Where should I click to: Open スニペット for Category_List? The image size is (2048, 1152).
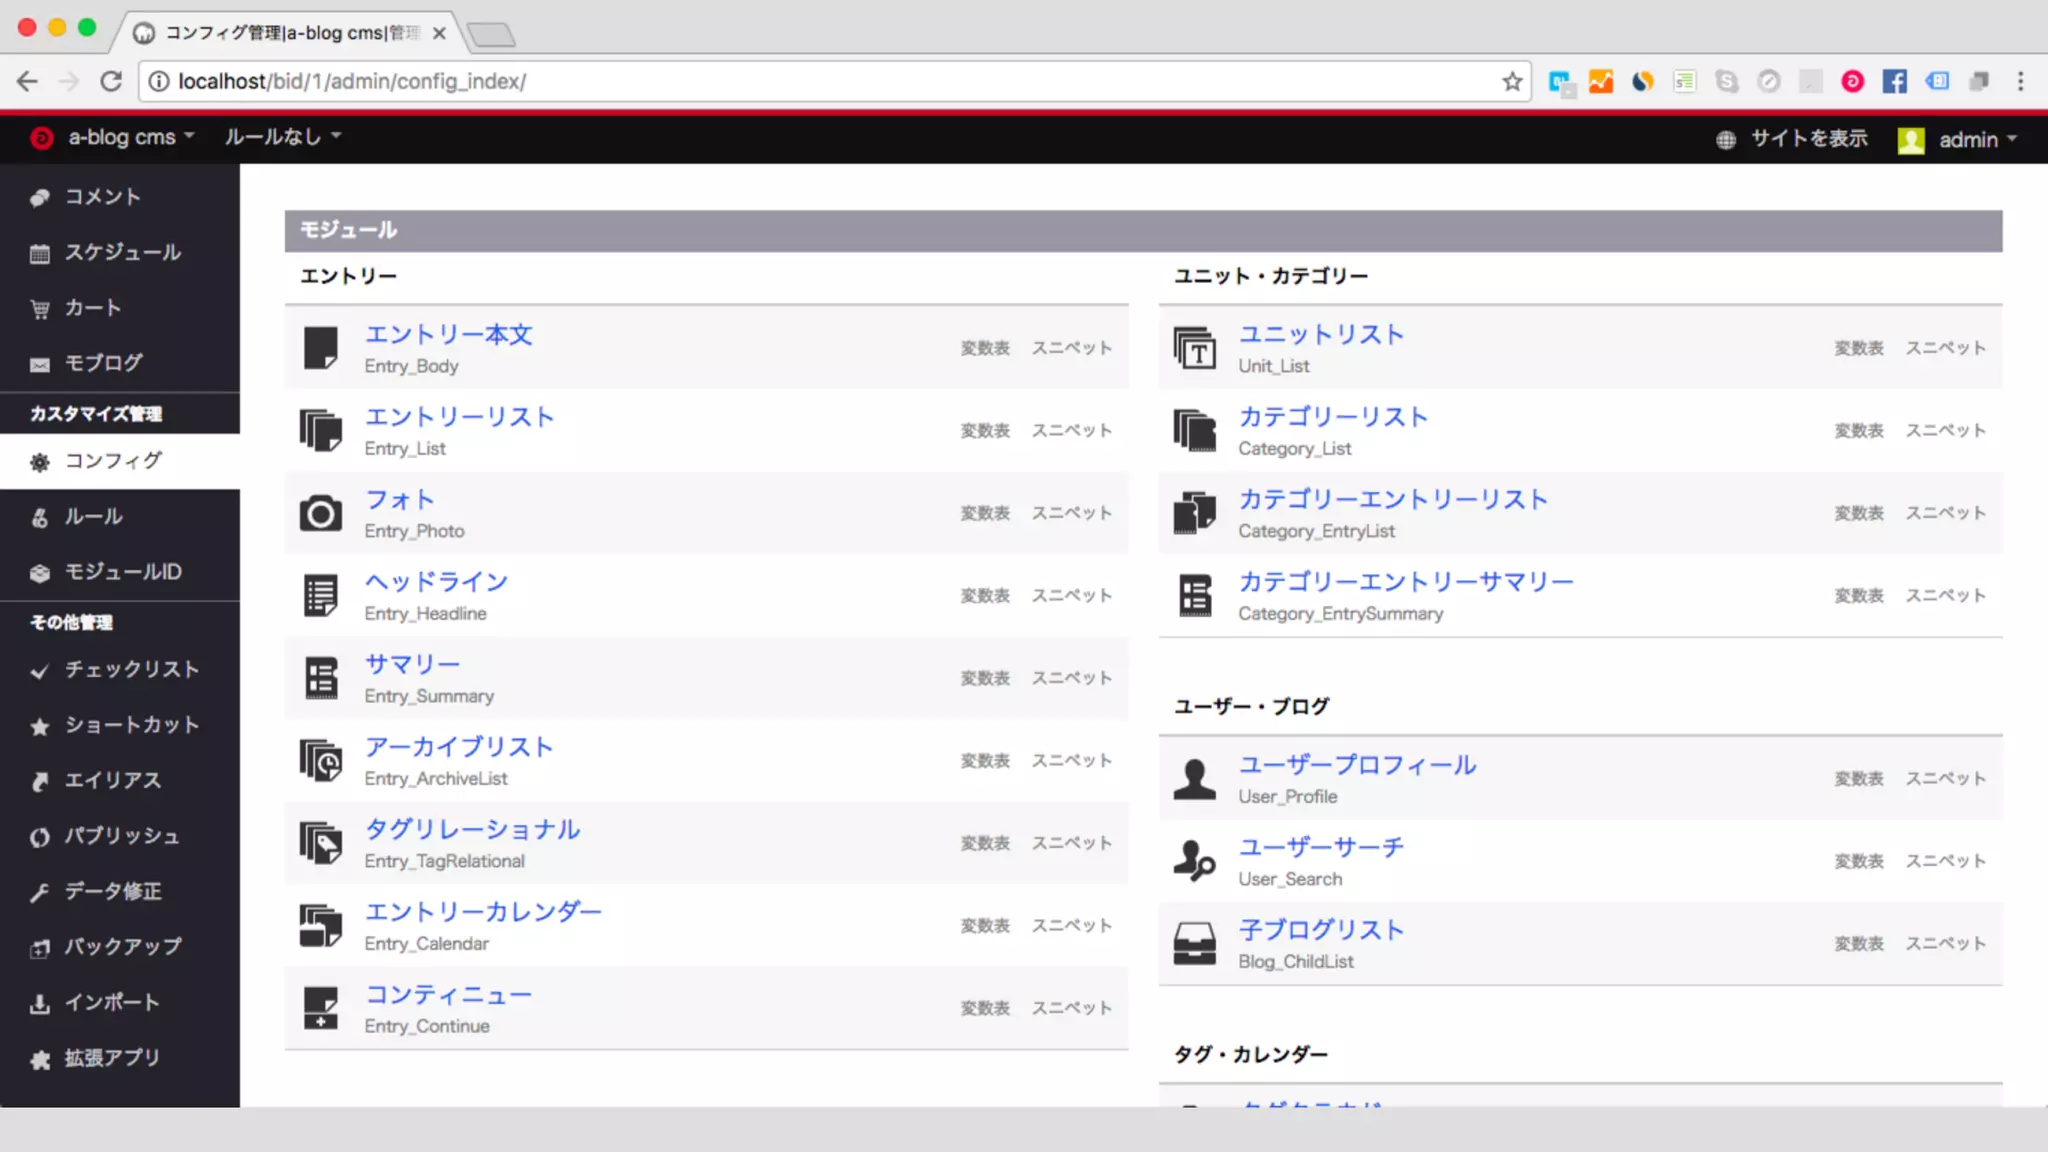click(x=1945, y=431)
